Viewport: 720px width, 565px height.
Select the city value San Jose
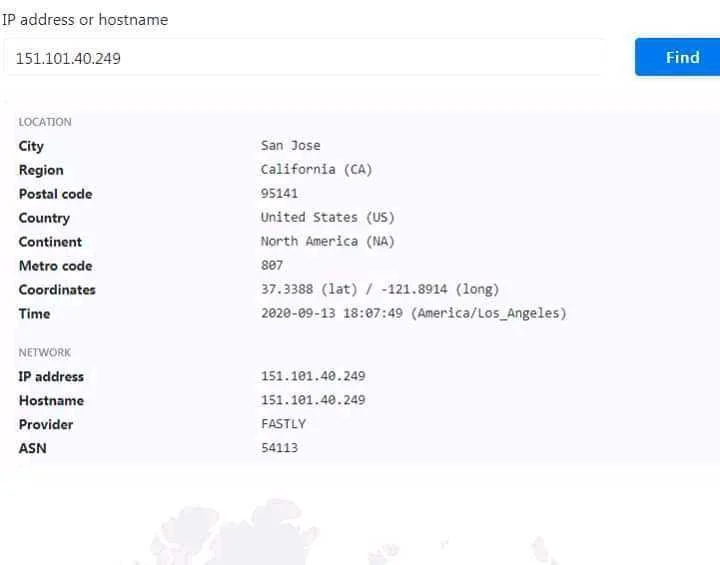click(x=291, y=146)
